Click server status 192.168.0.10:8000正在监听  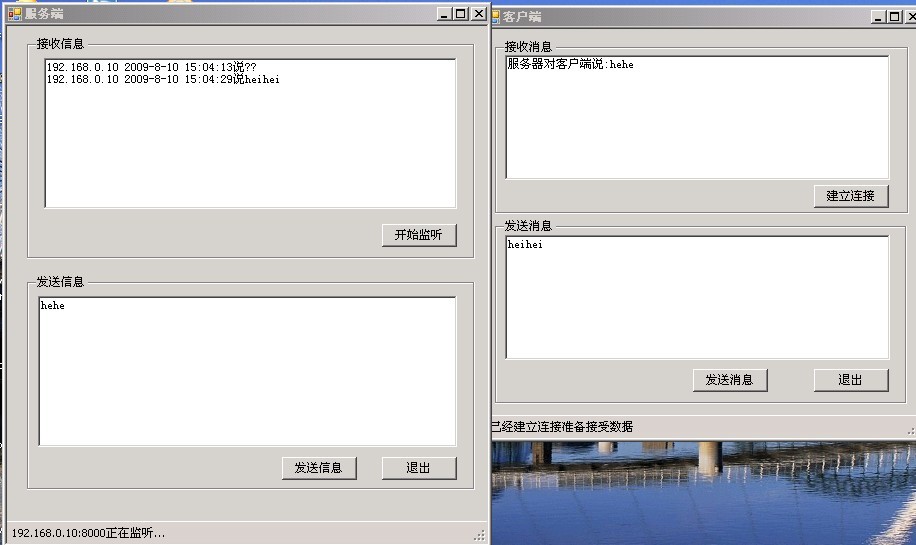(x=88, y=533)
